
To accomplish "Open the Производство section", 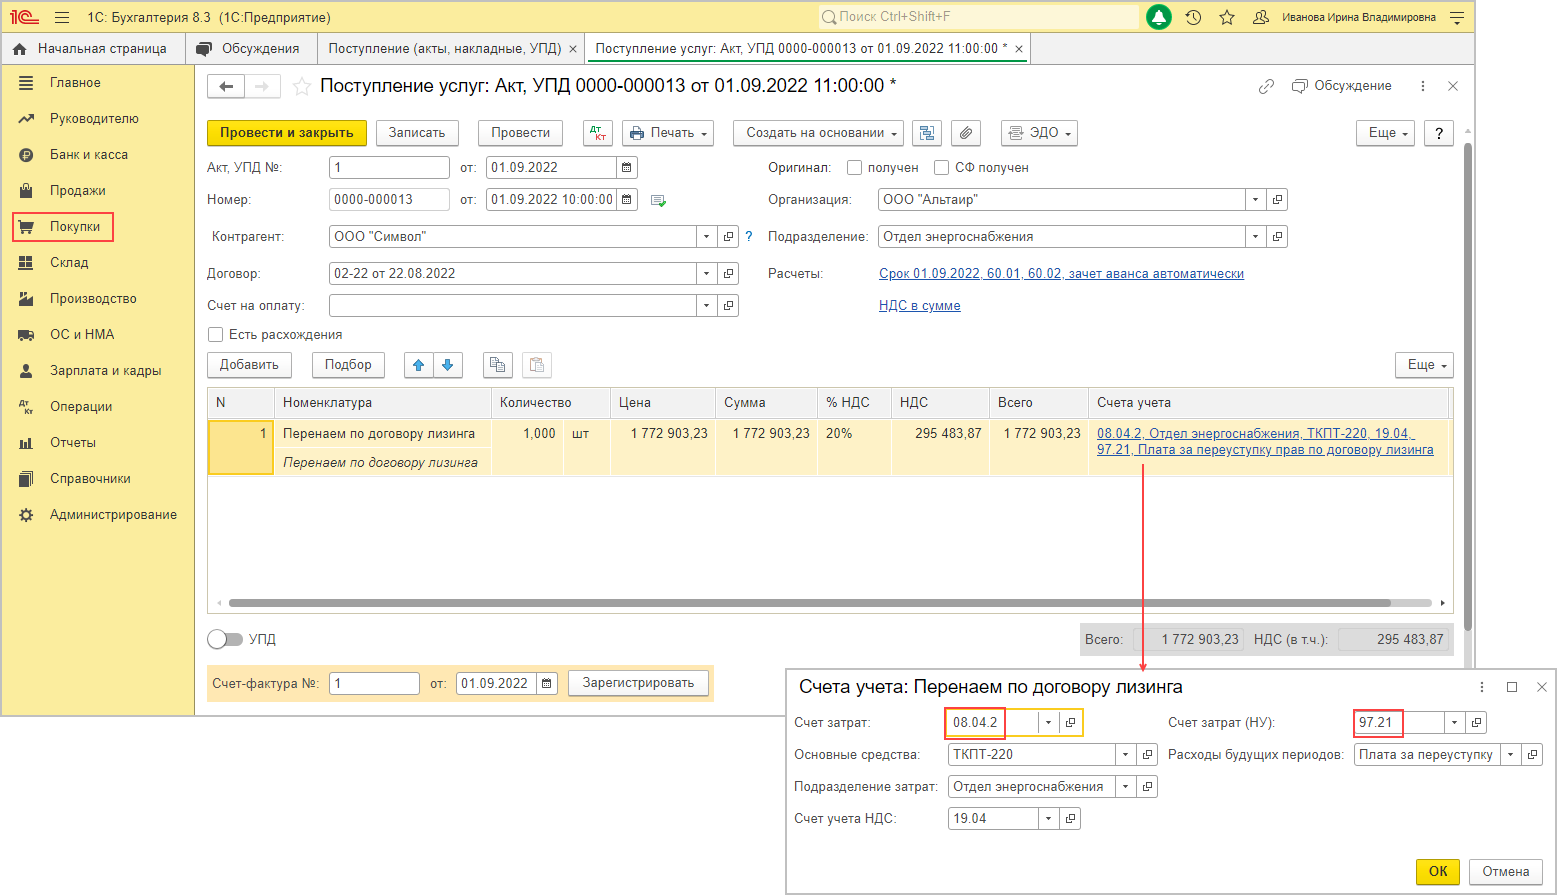I will pyautogui.click(x=93, y=299).
